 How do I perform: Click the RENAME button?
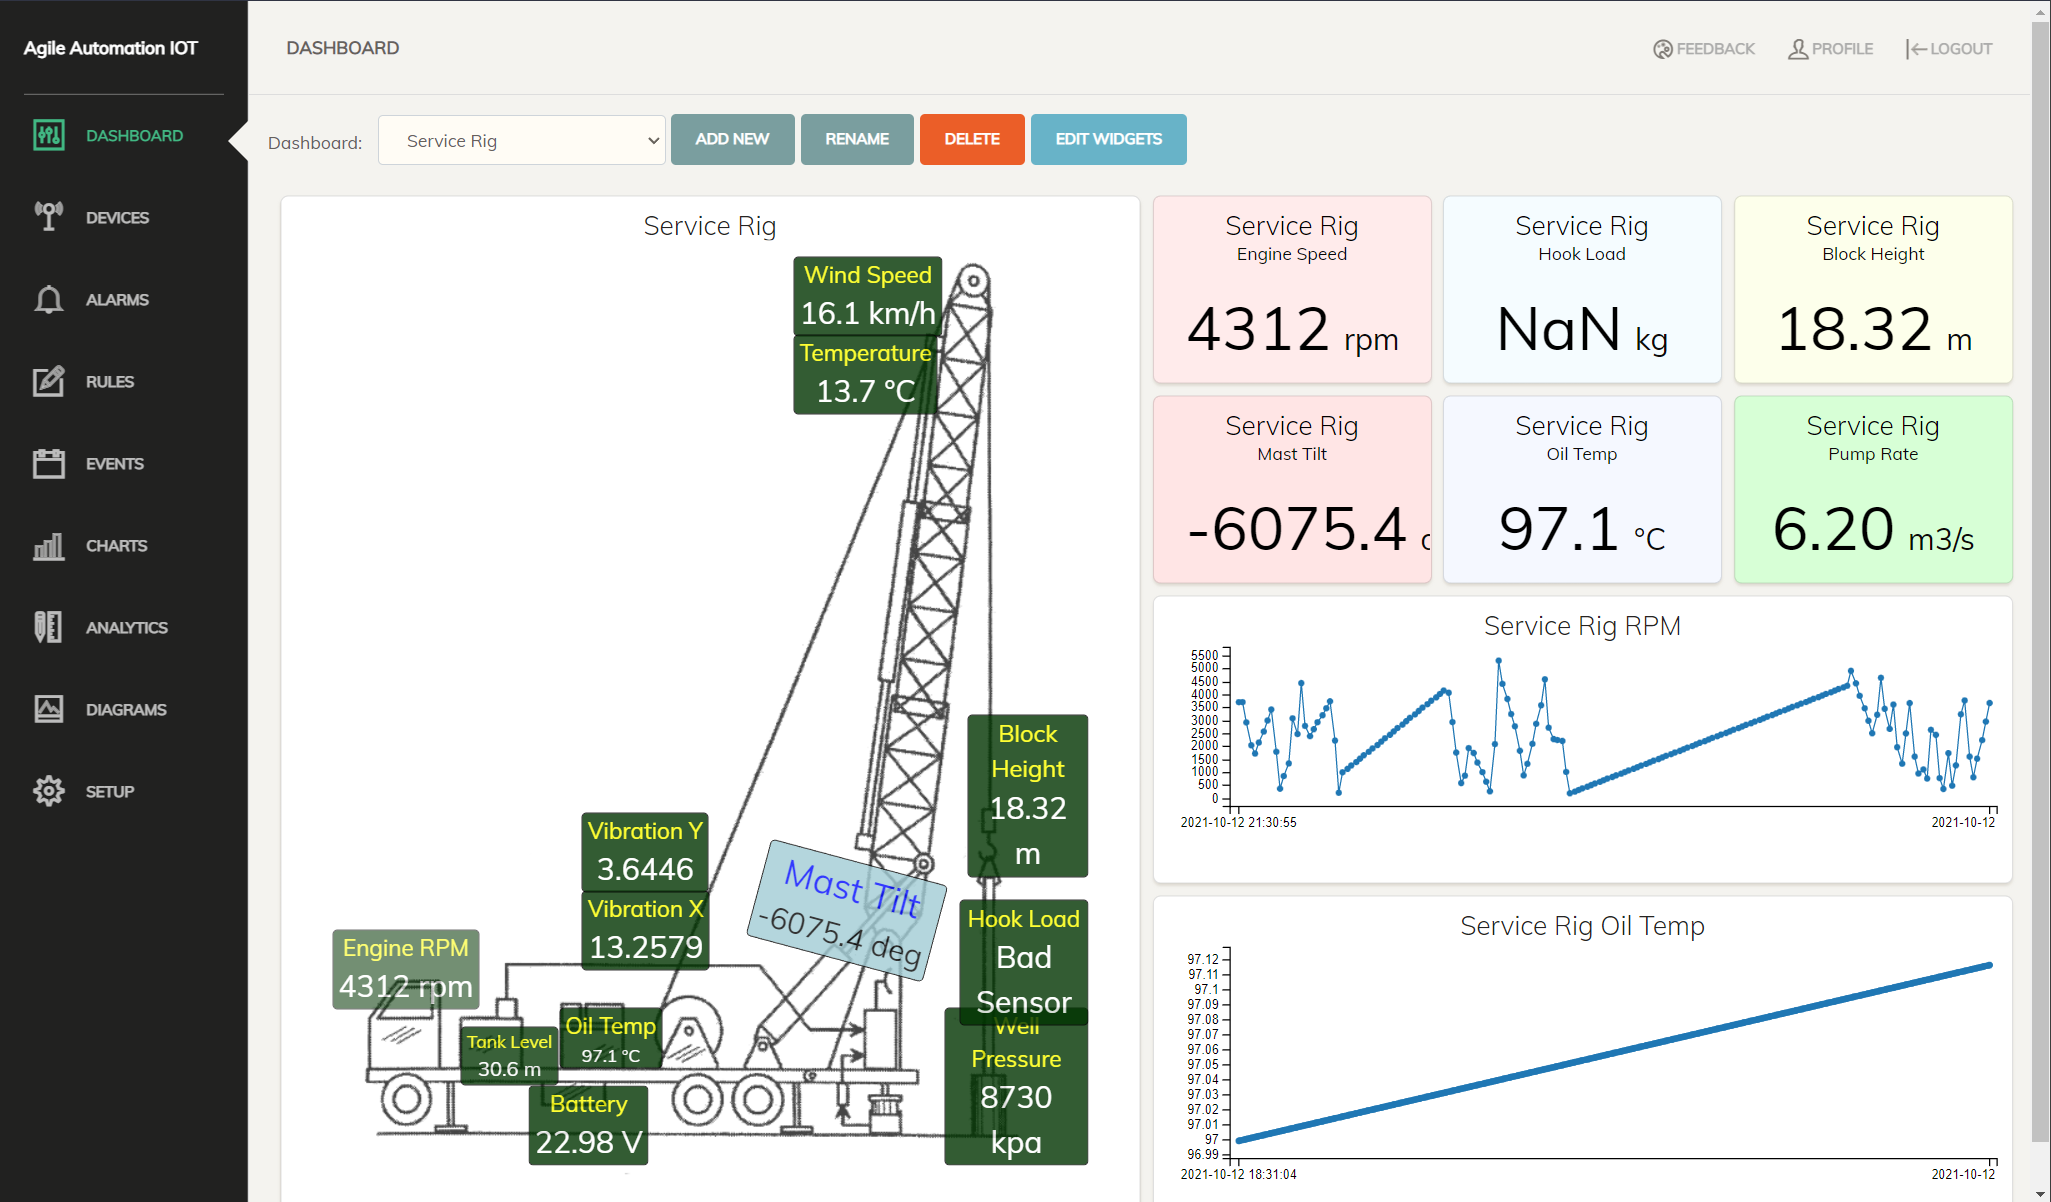tap(857, 139)
